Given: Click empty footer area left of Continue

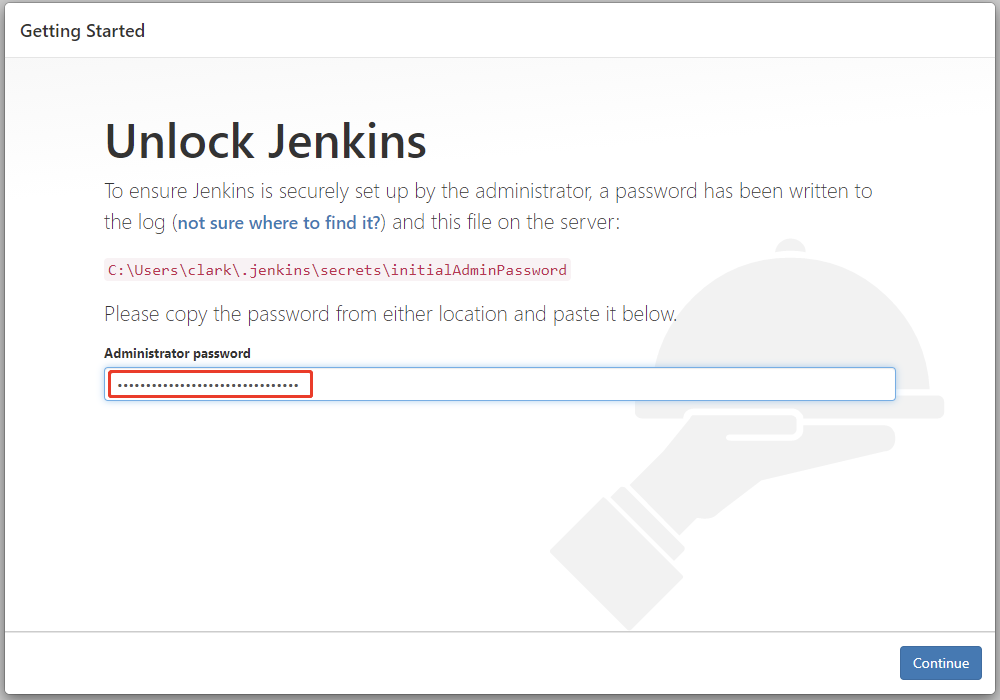Looking at the screenshot, I should tap(450, 663).
